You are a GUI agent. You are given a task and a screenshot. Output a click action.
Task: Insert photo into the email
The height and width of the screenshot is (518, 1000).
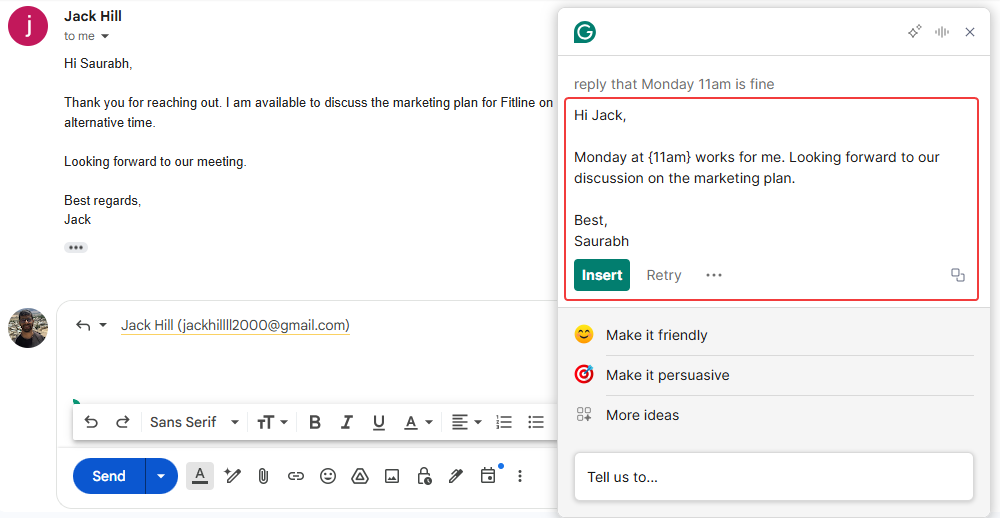click(x=392, y=476)
